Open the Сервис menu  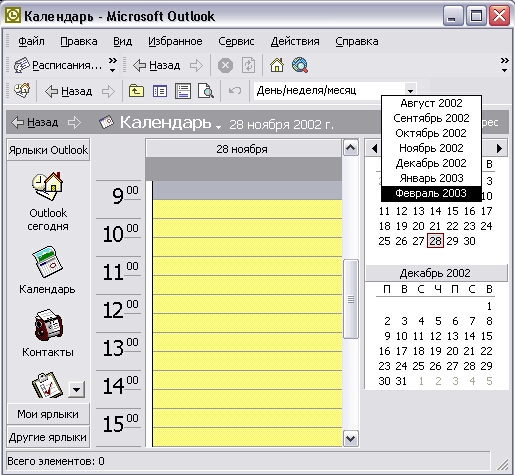click(236, 41)
